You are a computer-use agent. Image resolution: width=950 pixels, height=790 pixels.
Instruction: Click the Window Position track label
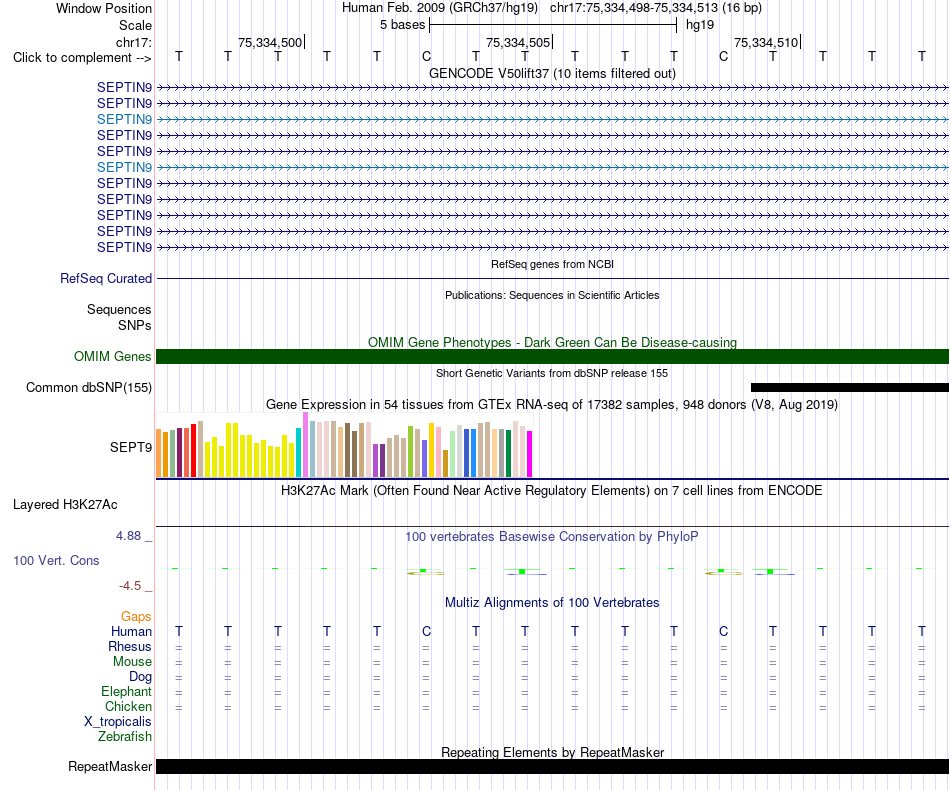click(104, 8)
